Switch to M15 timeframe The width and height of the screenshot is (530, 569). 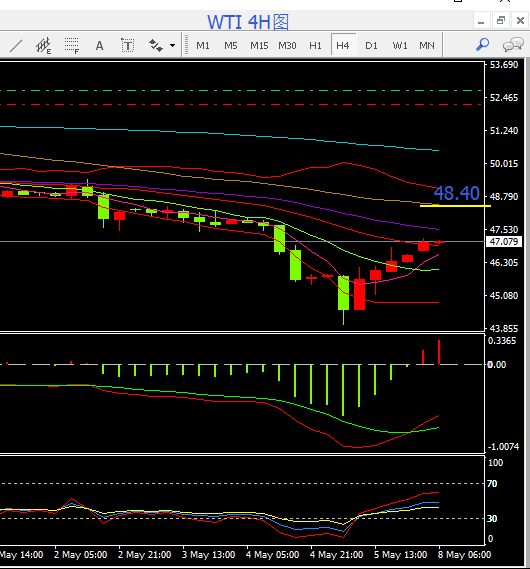259,46
